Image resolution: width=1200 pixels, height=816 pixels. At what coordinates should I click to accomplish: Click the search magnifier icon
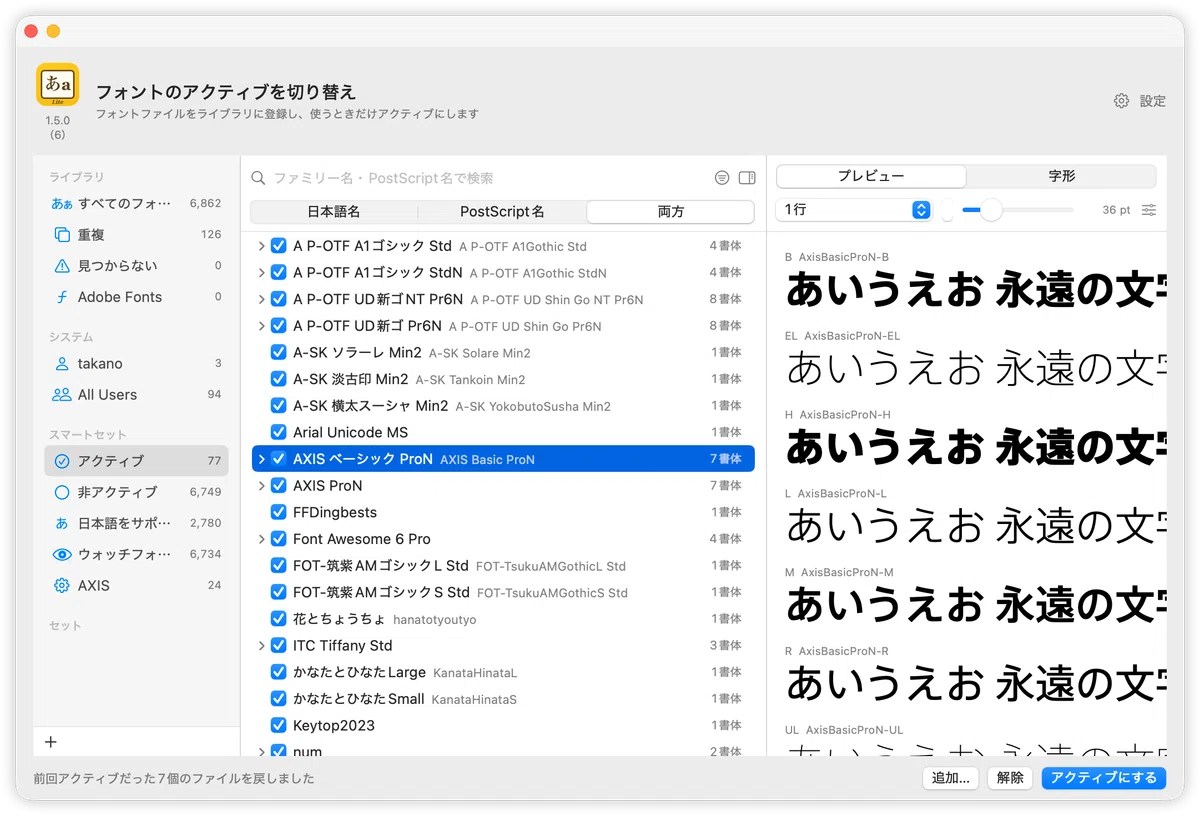(258, 178)
